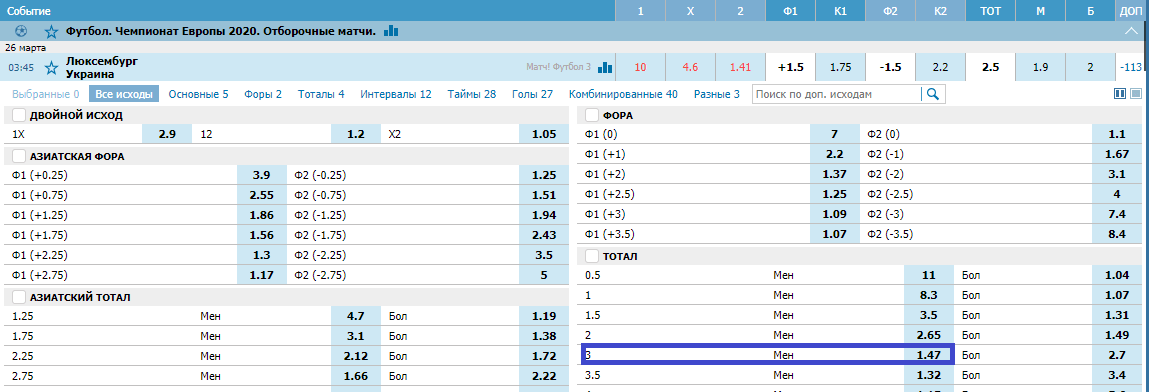
Task: Select handicap Ф1 (0) odds 7
Action: (x=835, y=134)
